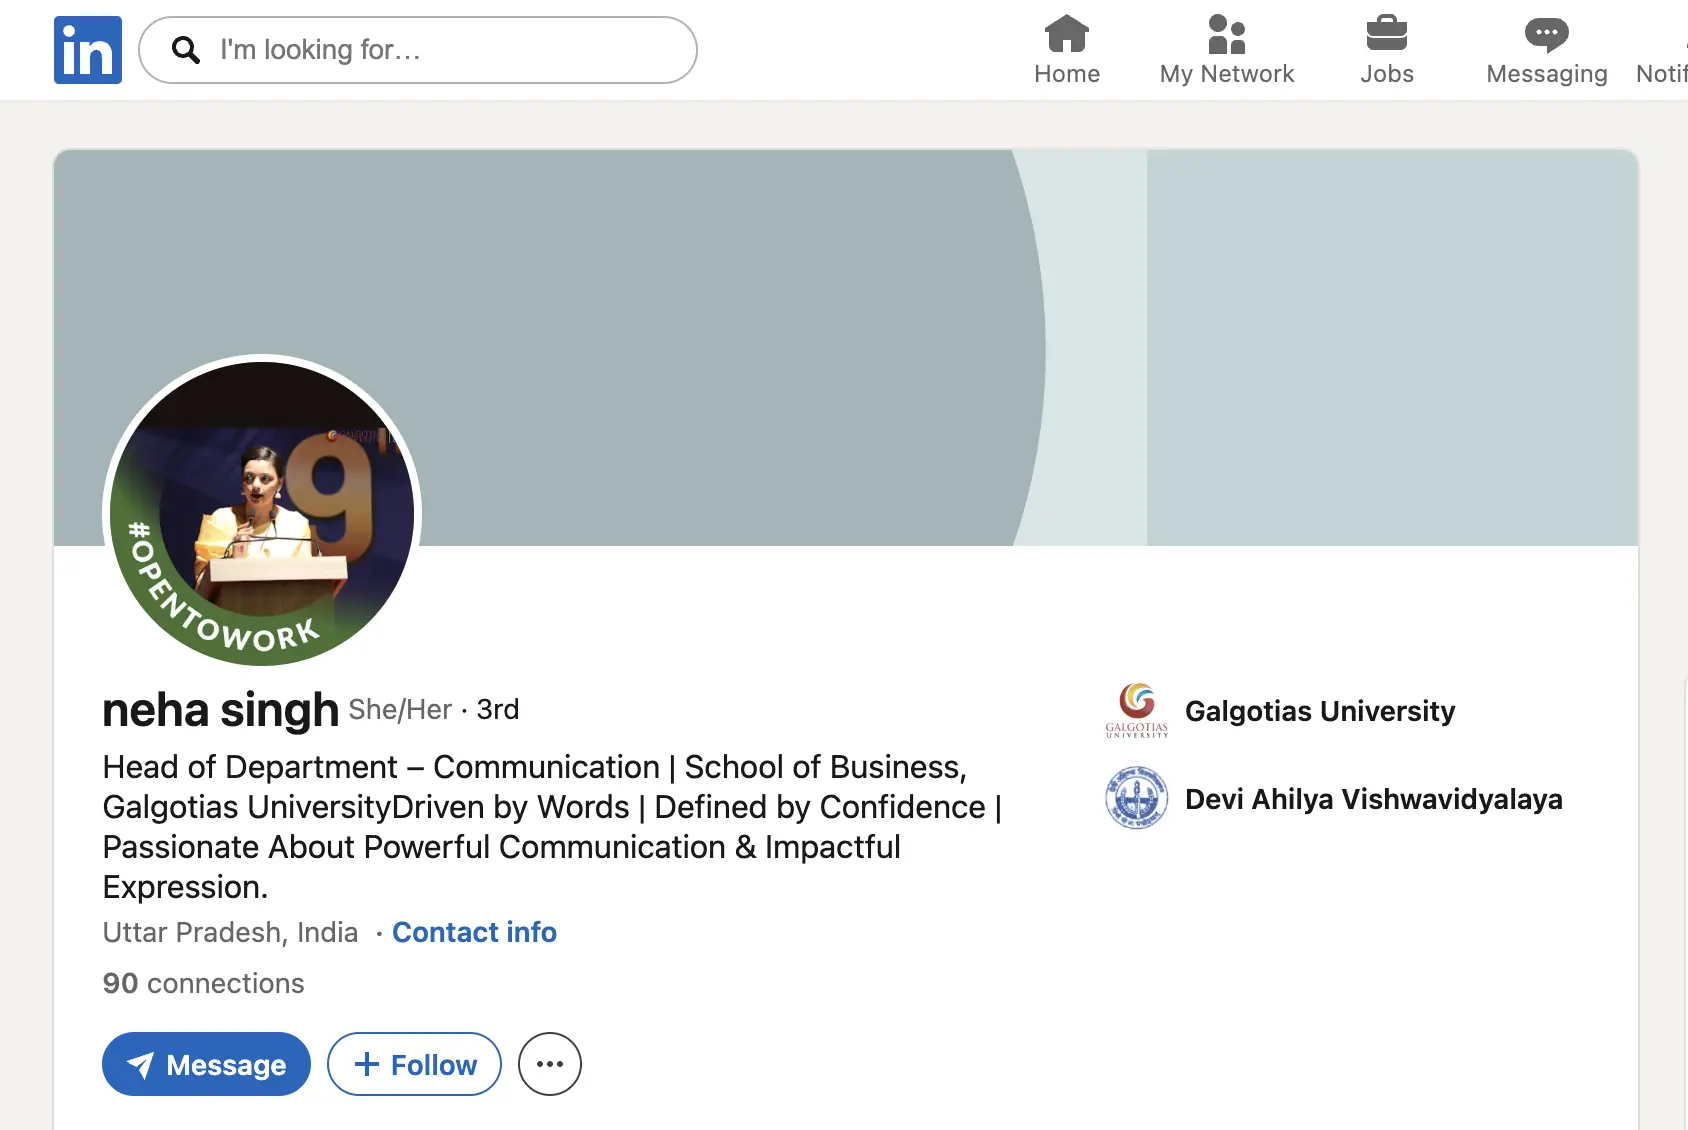This screenshot has width=1688, height=1130.
Task: Click the Galgotias University logo
Action: tap(1136, 711)
